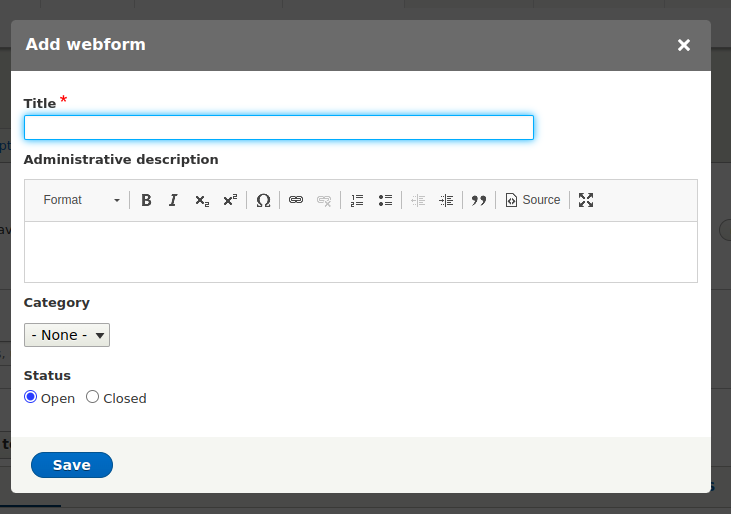The height and width of the screenshot is (514, 731).
Task: Increase indent in the editor
Action: pos(446,200)
